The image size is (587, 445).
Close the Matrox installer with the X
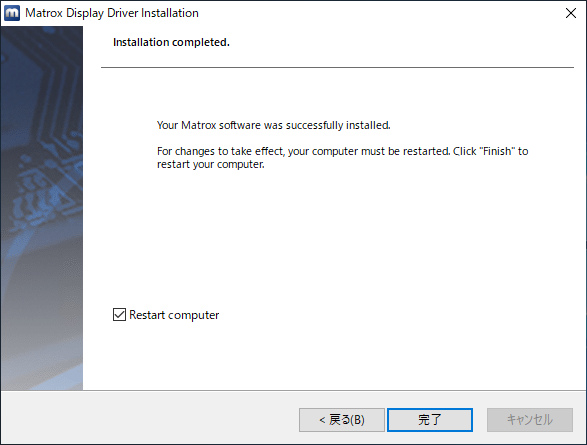(571, 13)
